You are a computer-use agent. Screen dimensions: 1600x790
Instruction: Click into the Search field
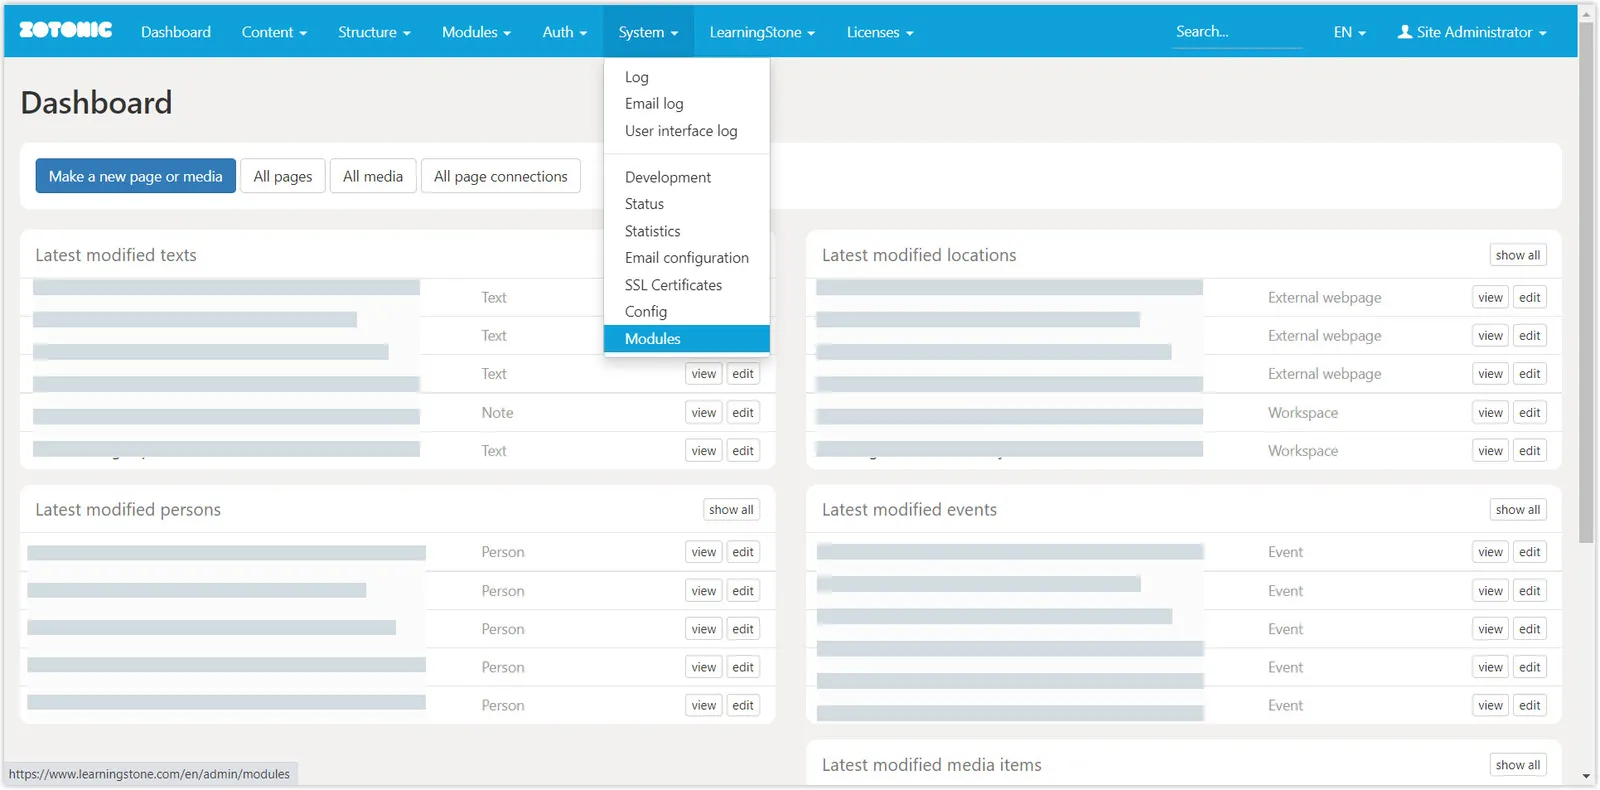[x=1237, y=32]
